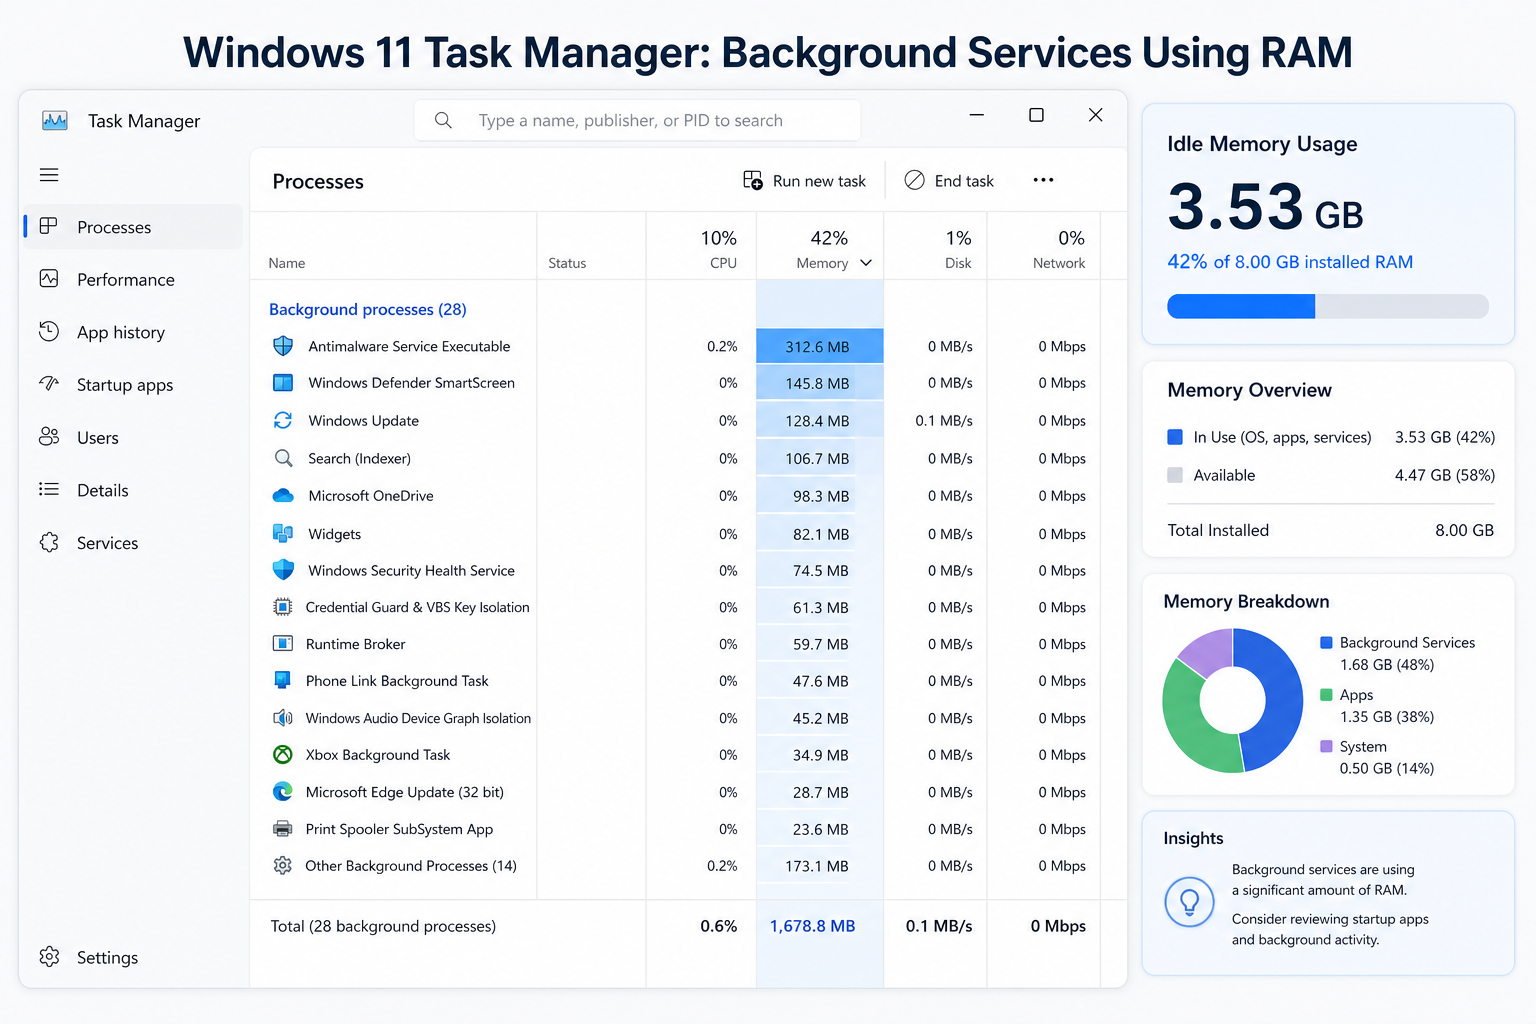Click the Performance sidebar icon
The image size is (1536, 1024).
(49, 279)
